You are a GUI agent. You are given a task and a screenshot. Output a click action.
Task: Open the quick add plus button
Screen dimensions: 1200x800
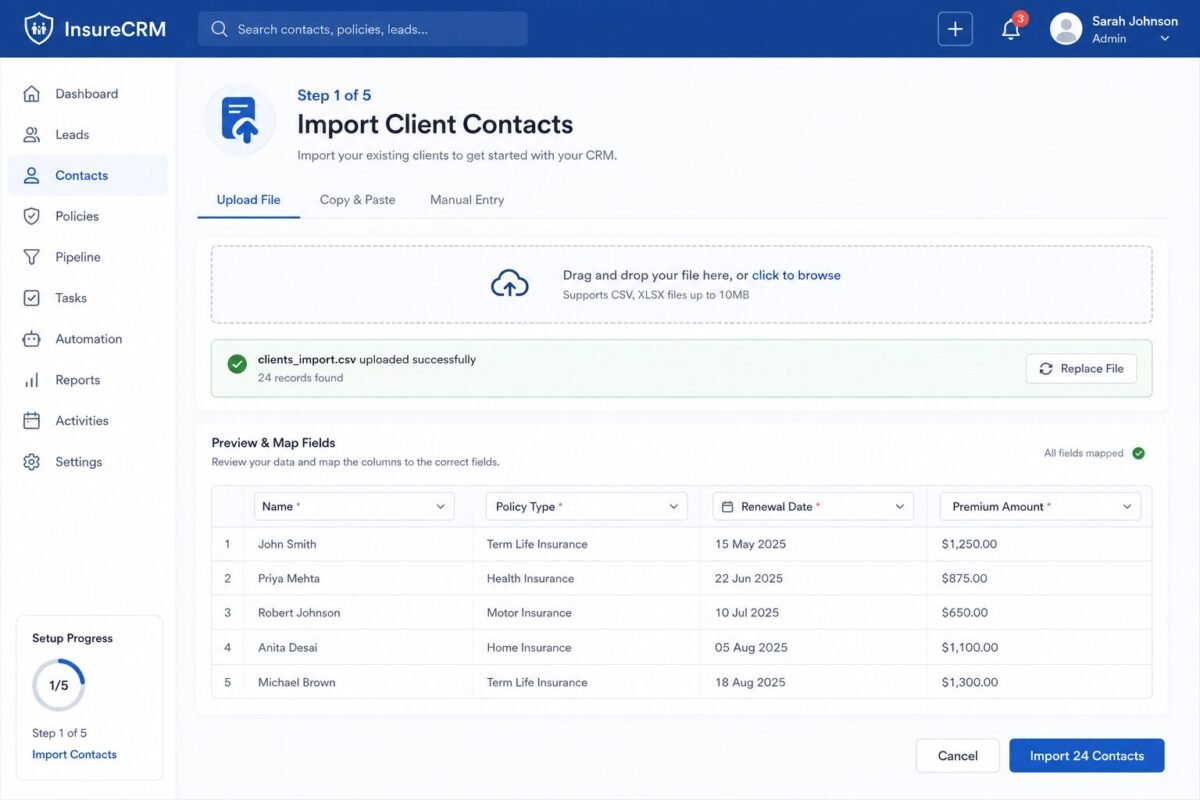pyautogui.click(x=955, y=29)
